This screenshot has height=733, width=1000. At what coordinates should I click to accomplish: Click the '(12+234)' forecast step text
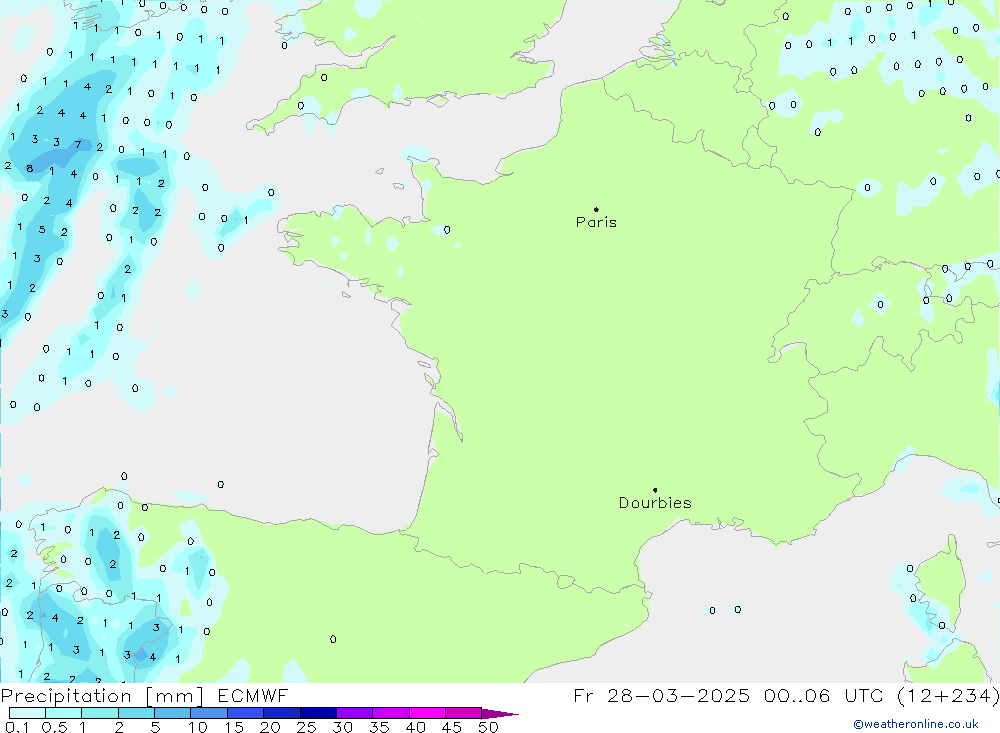click(948, 696)
